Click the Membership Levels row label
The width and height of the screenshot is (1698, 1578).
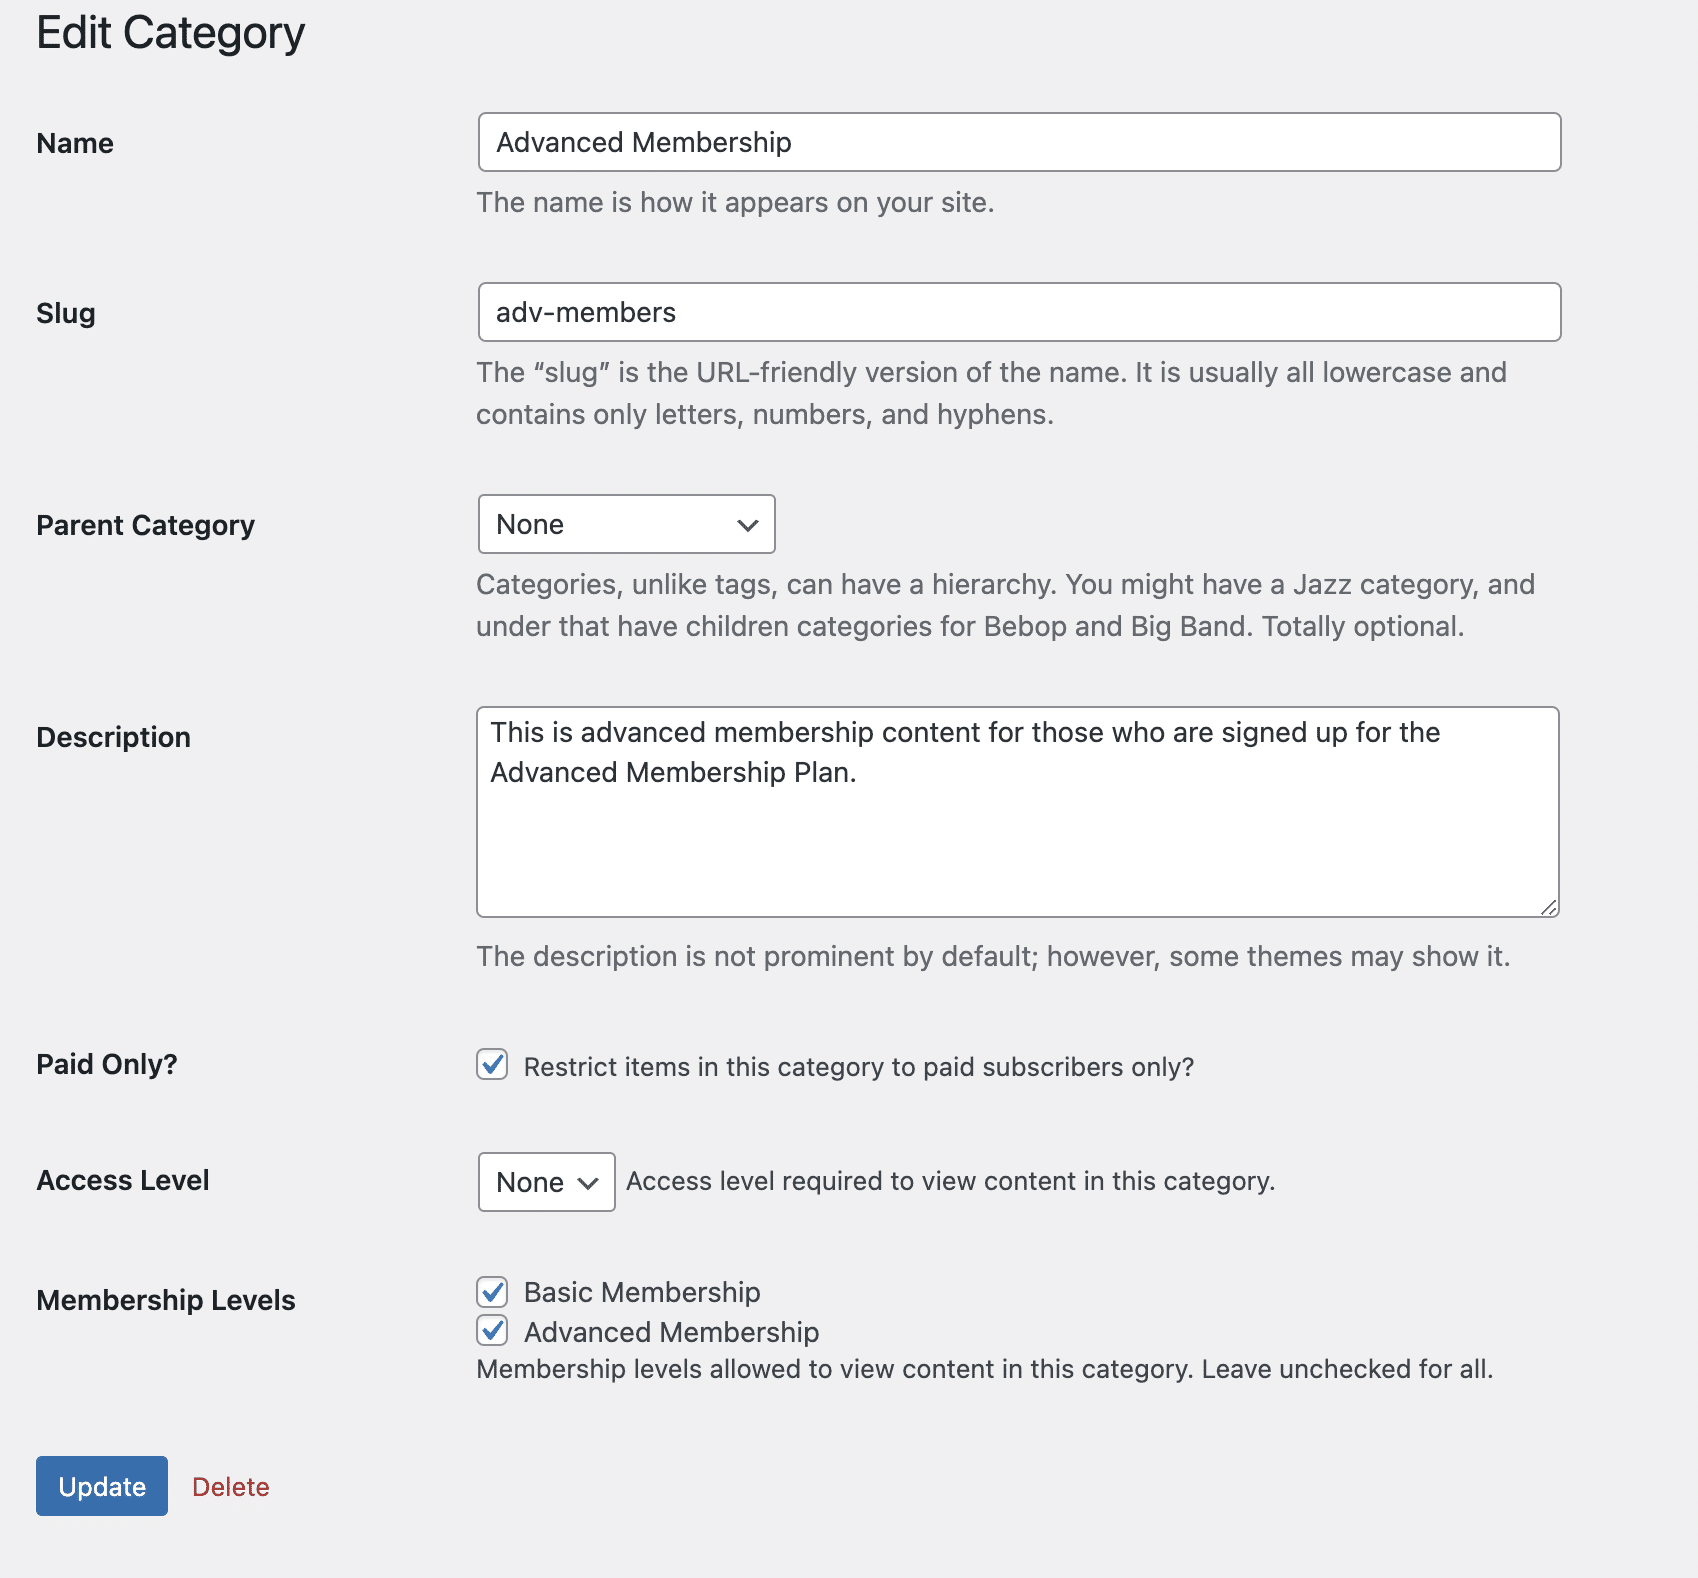click(x=166, y=1300)
